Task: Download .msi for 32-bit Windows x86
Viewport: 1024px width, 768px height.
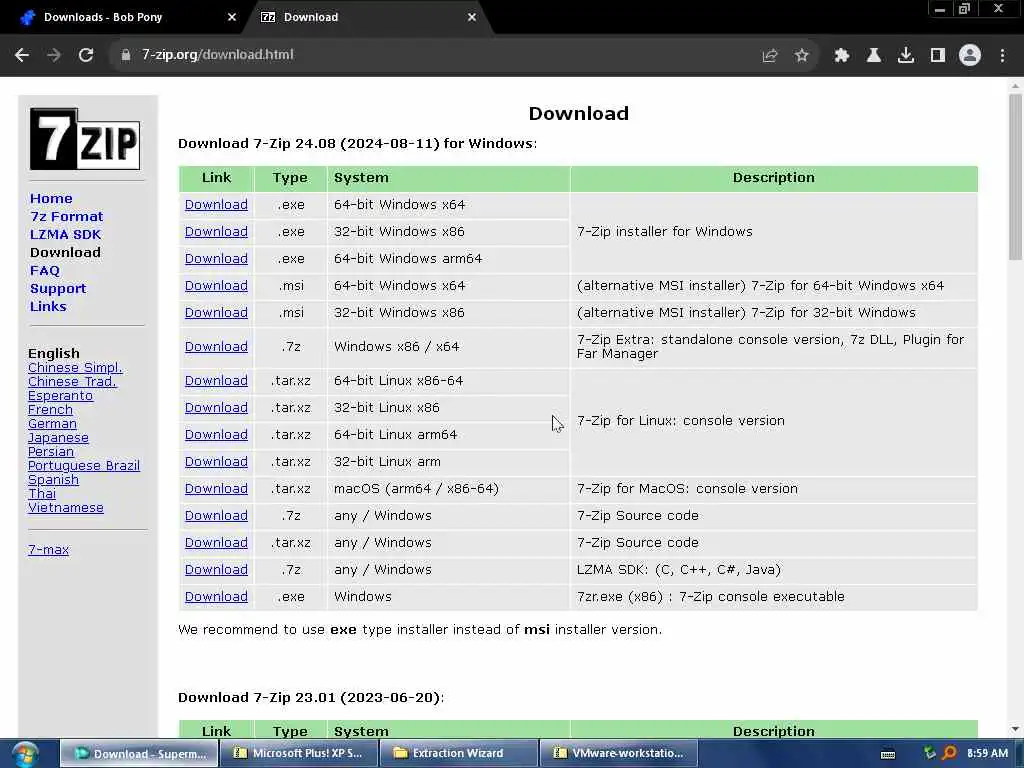Action: click(216, 313)
